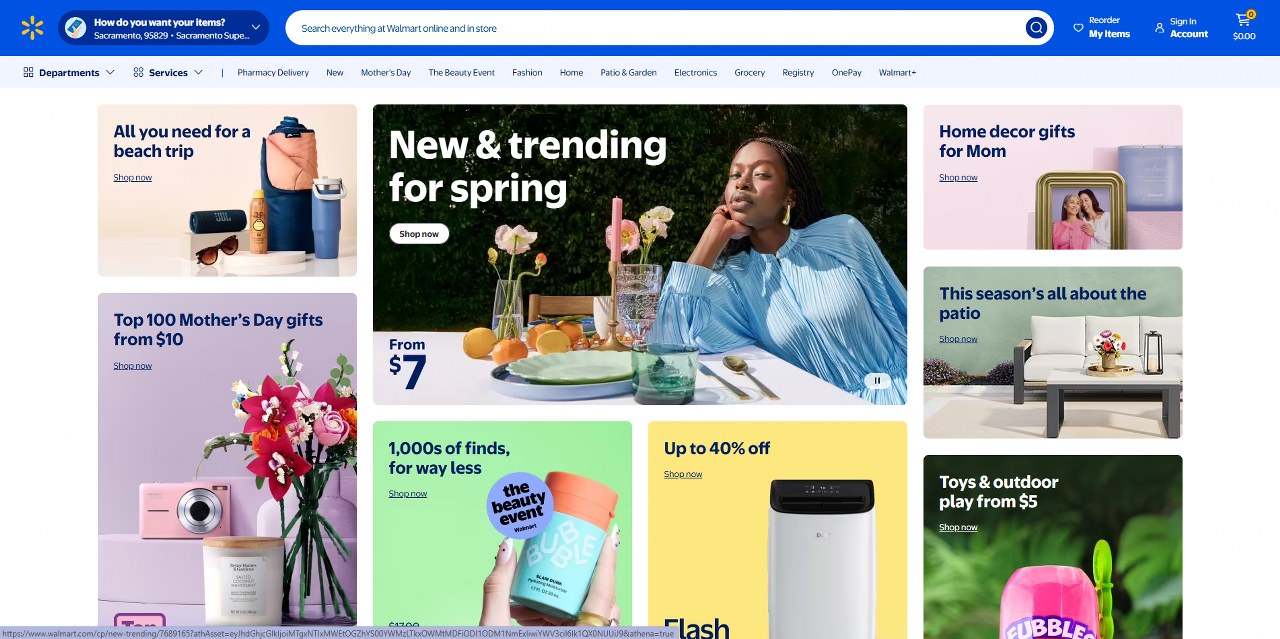Click 'New & trending for spring' heading
The height and width of the screenshot is (639, 1280).
click(527, 166)
